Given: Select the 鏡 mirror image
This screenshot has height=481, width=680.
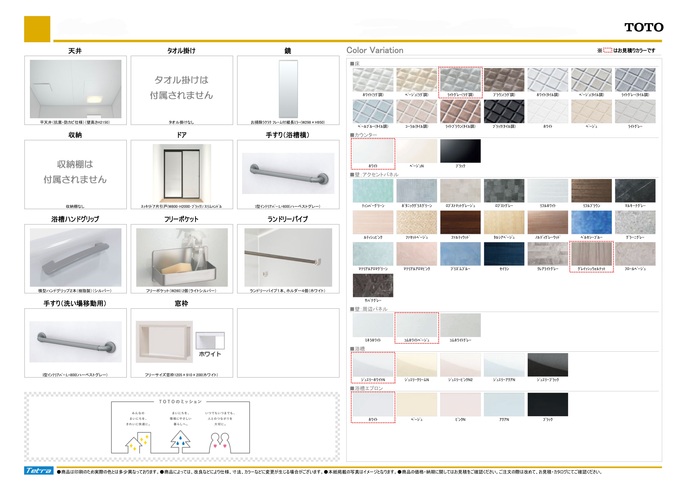Looking at the screenshot, I should click(286, 87).
